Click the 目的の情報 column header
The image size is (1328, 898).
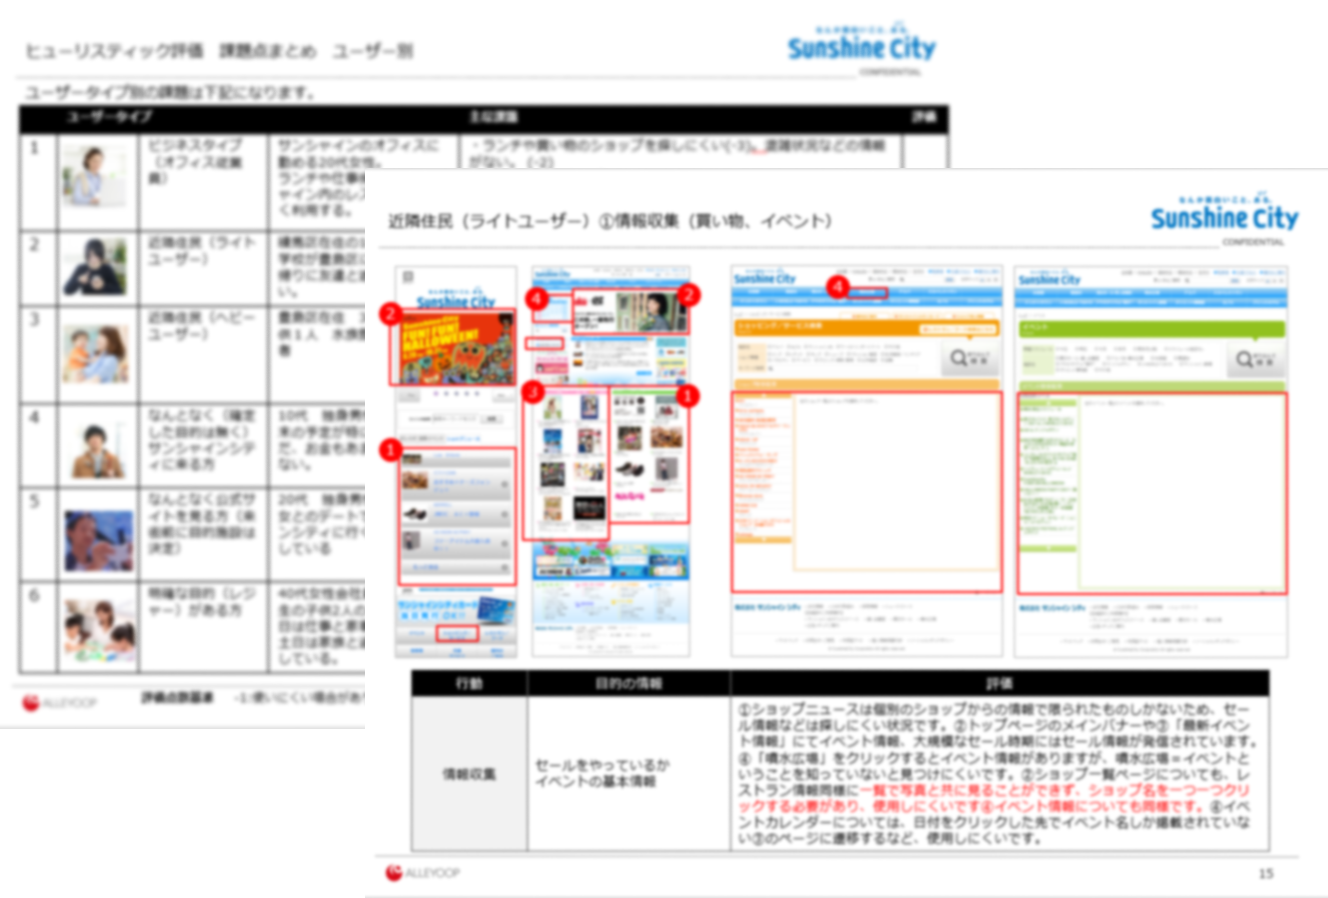point(628,683)
